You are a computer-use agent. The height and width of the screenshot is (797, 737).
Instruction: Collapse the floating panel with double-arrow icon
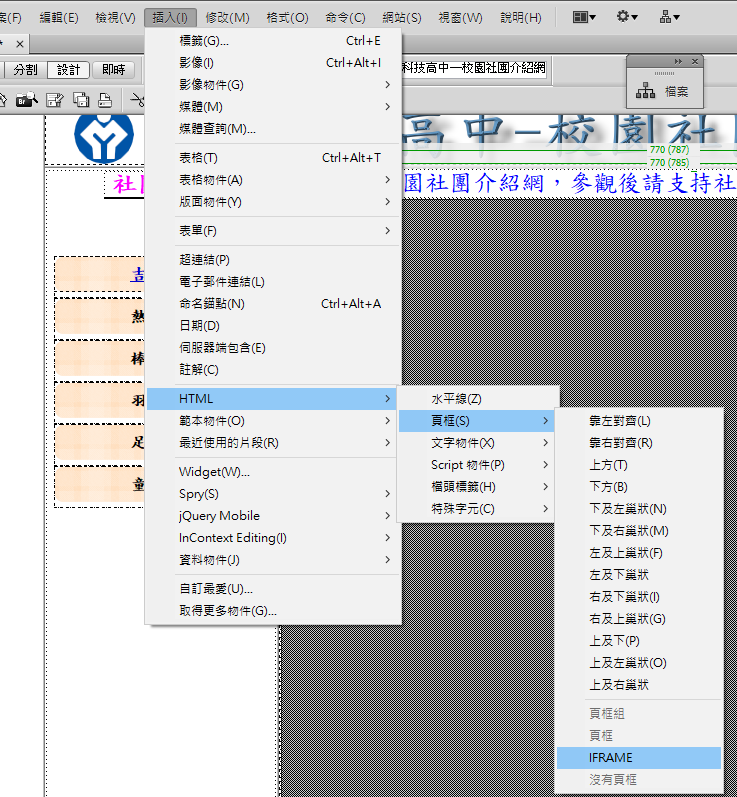coord(679,62)
